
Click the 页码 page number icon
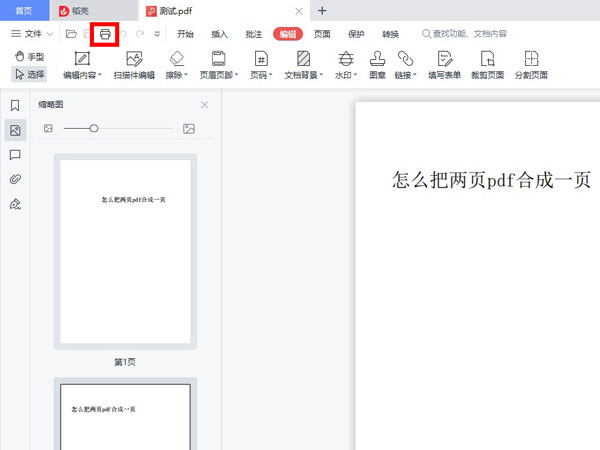261,59
